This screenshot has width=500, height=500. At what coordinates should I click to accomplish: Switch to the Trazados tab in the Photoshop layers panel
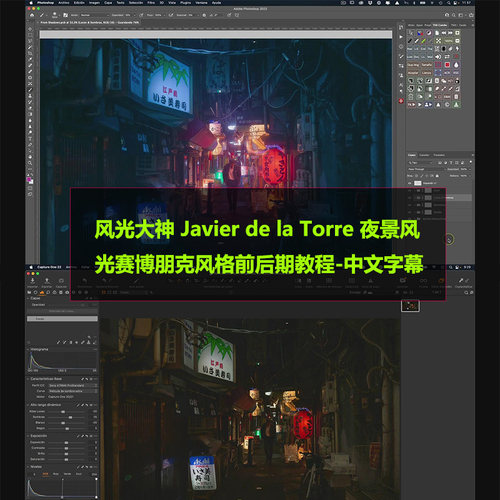(439, 155)
